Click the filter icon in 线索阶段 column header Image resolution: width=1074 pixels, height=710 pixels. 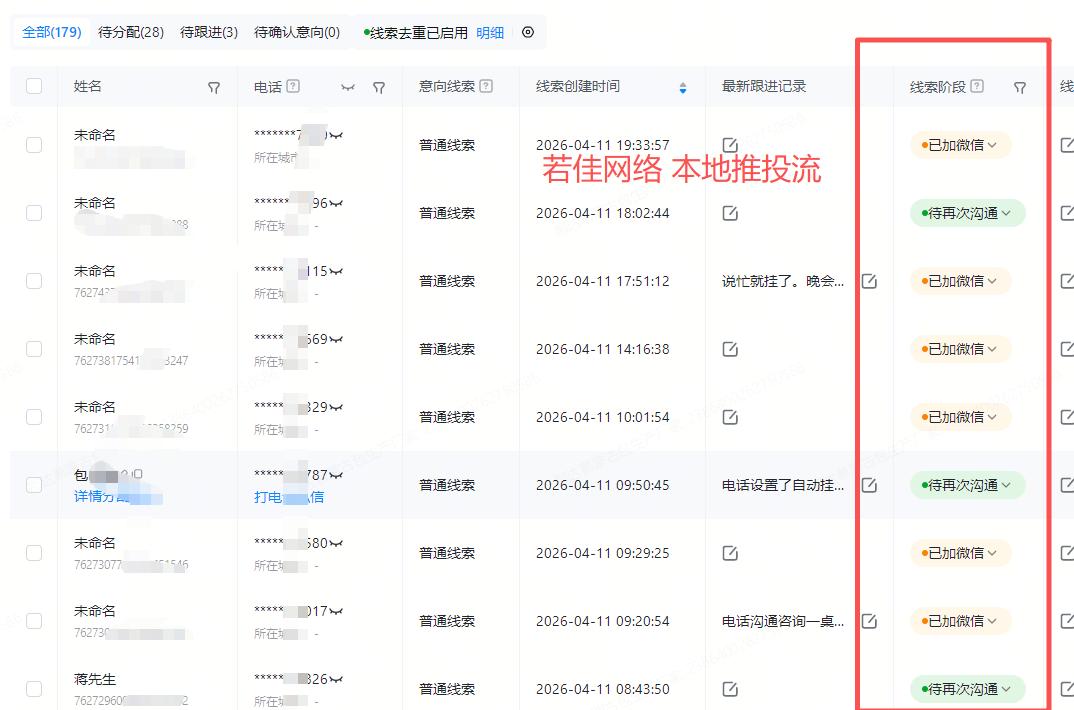(x=1019, y=87)
